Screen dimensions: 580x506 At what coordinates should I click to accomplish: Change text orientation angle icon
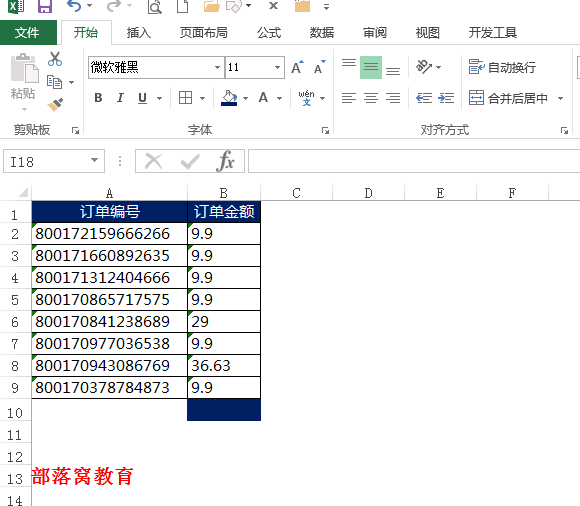[424, 67]
